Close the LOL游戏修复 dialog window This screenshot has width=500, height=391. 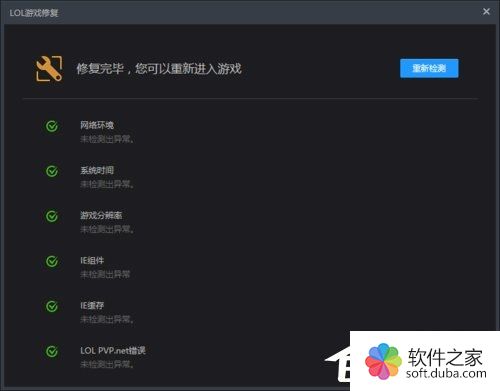486,12
